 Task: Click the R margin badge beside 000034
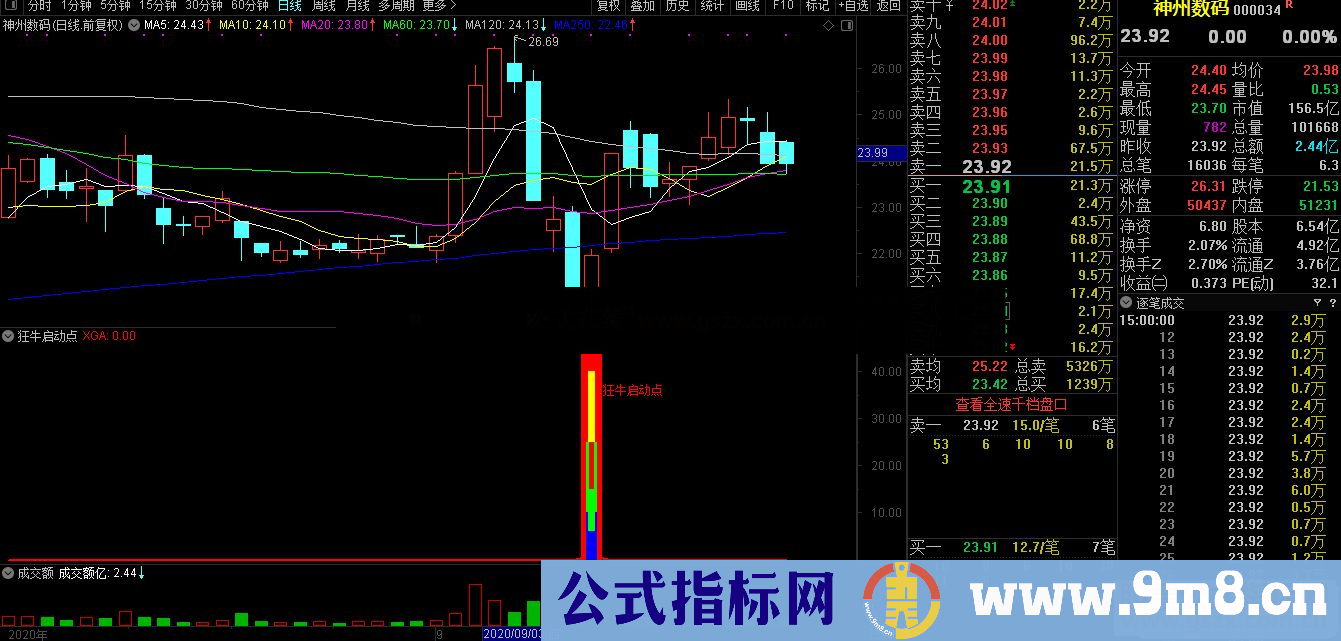1289,4
